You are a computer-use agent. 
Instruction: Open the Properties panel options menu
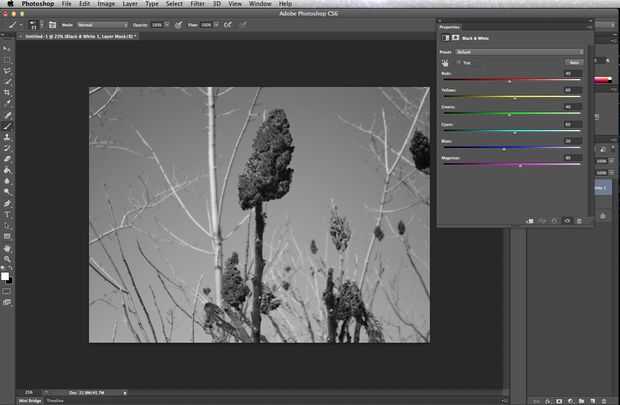click(589, 27)
